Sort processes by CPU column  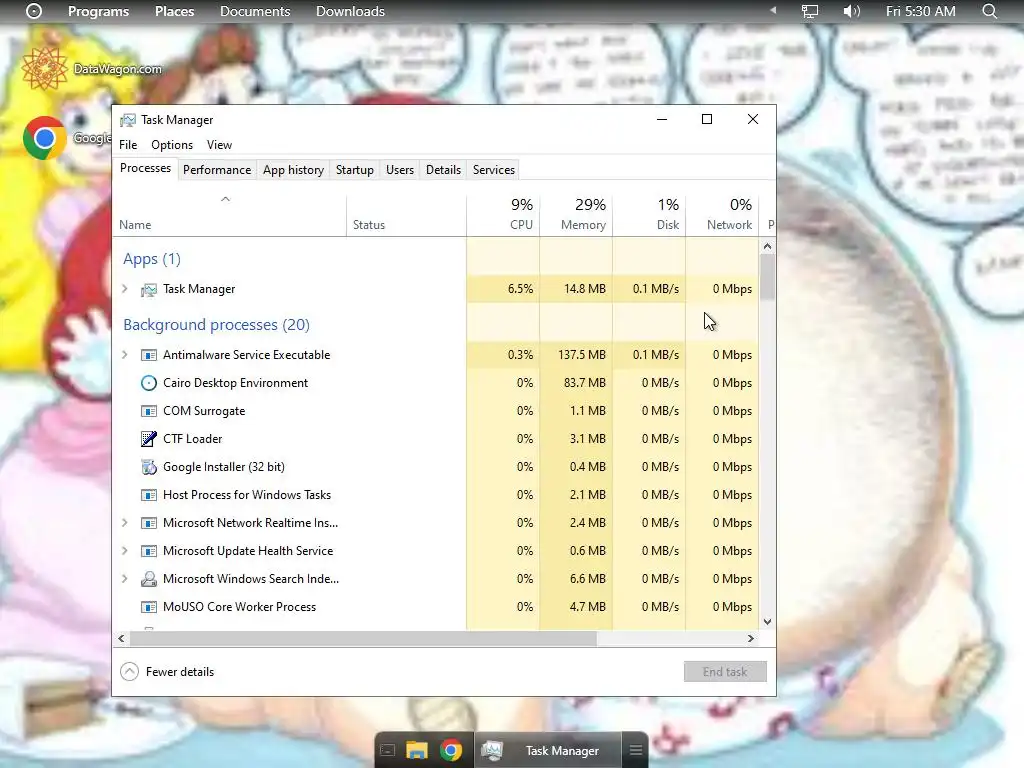pos(503,216)
